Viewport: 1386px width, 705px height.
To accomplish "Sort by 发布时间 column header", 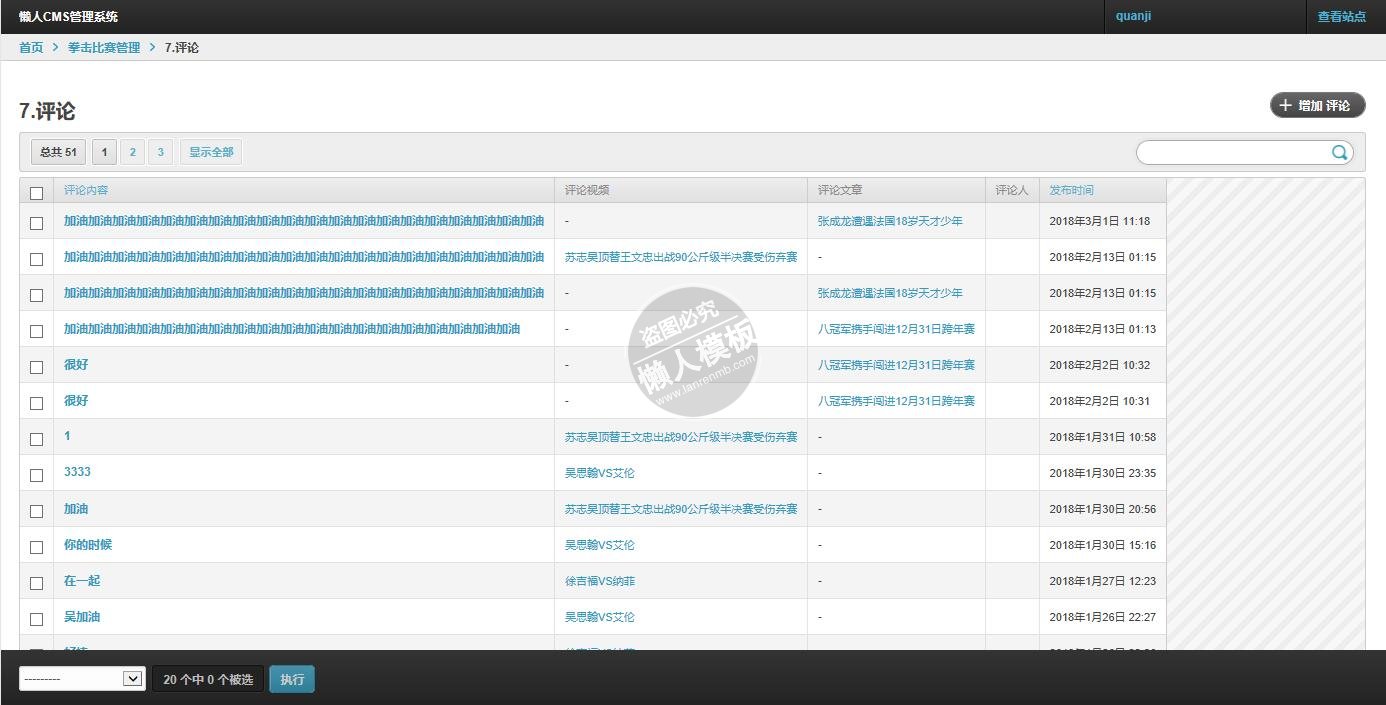I will pos(1071,190).
